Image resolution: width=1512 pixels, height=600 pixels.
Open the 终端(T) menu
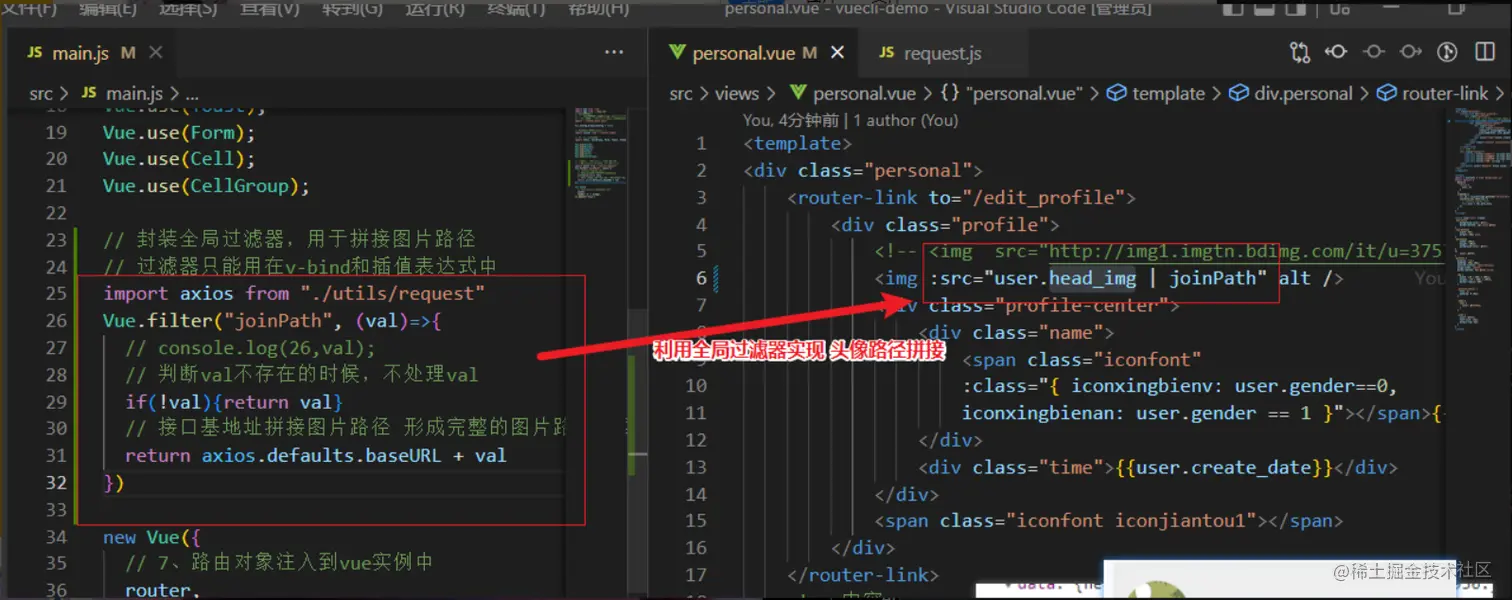tap(517, 9)
